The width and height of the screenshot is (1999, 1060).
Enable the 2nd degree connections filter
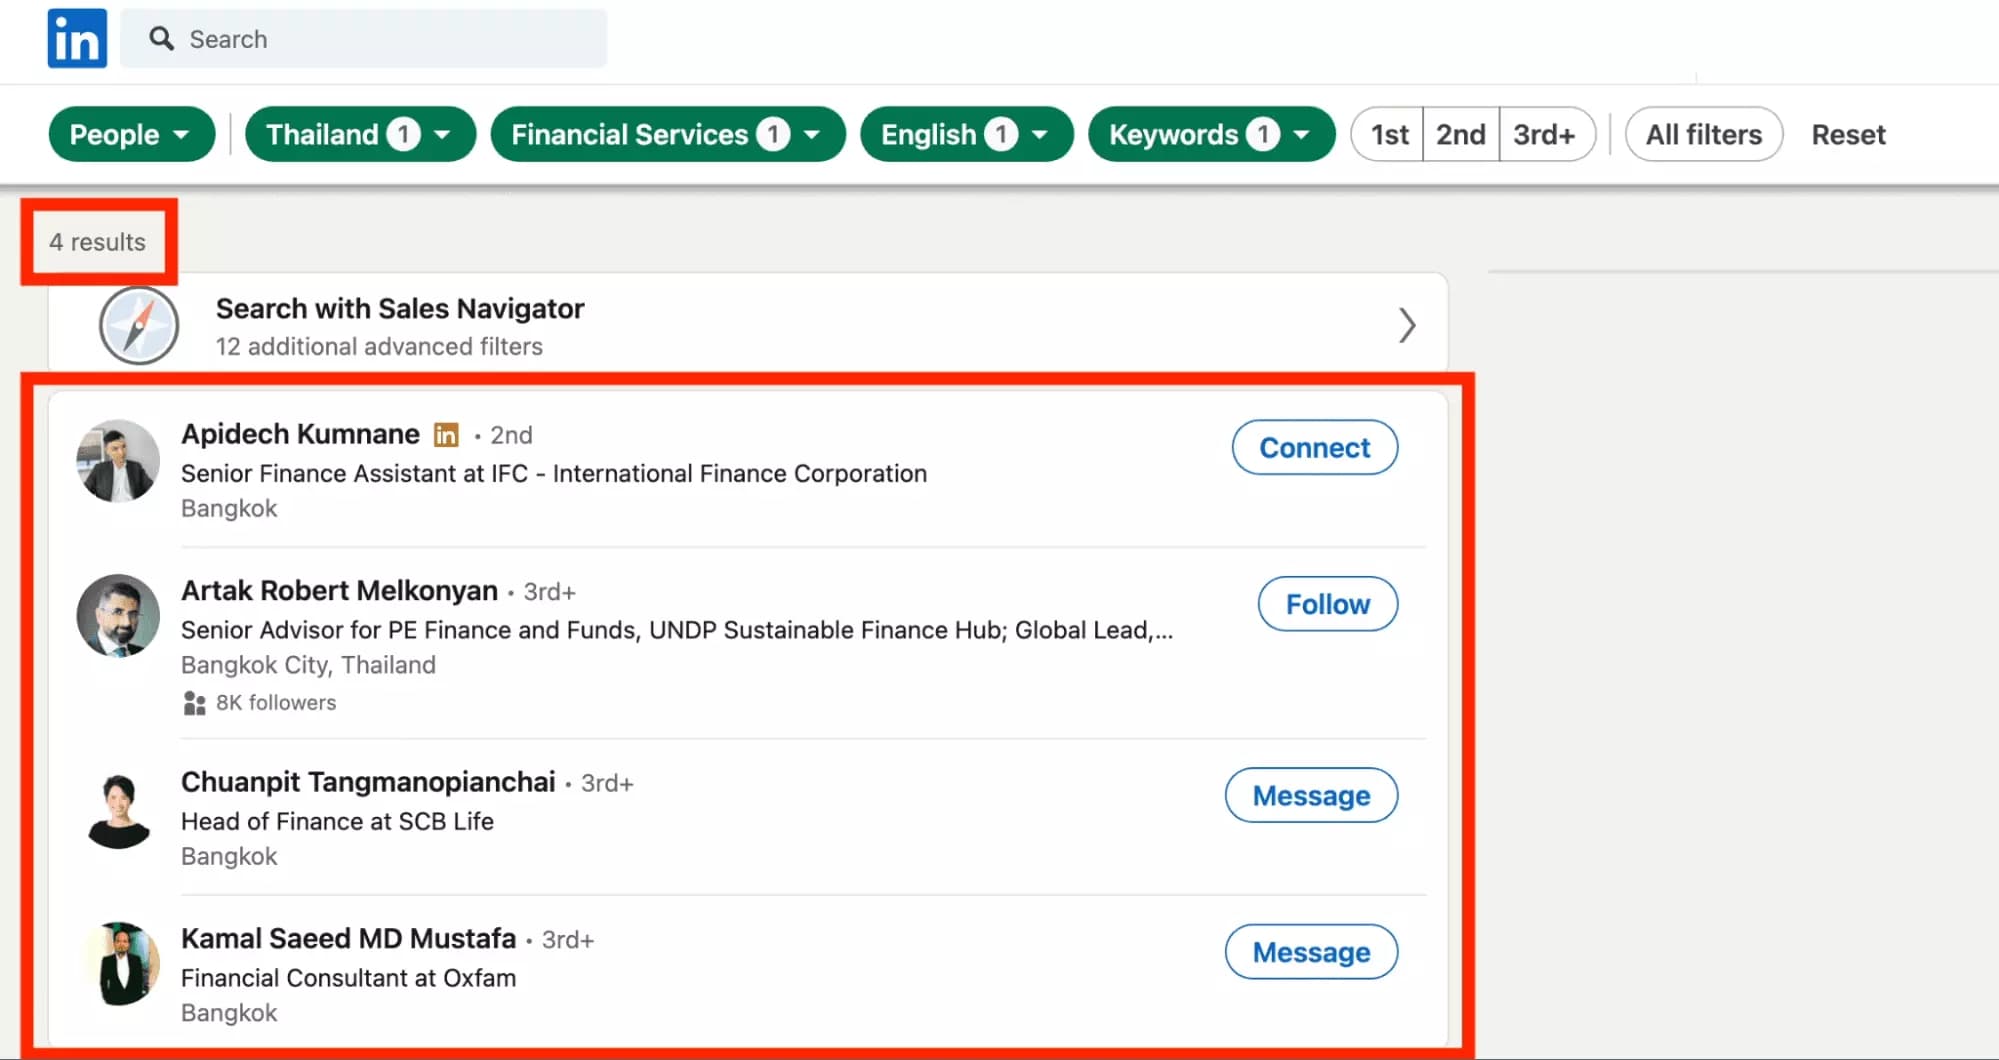pos(1460,133)
